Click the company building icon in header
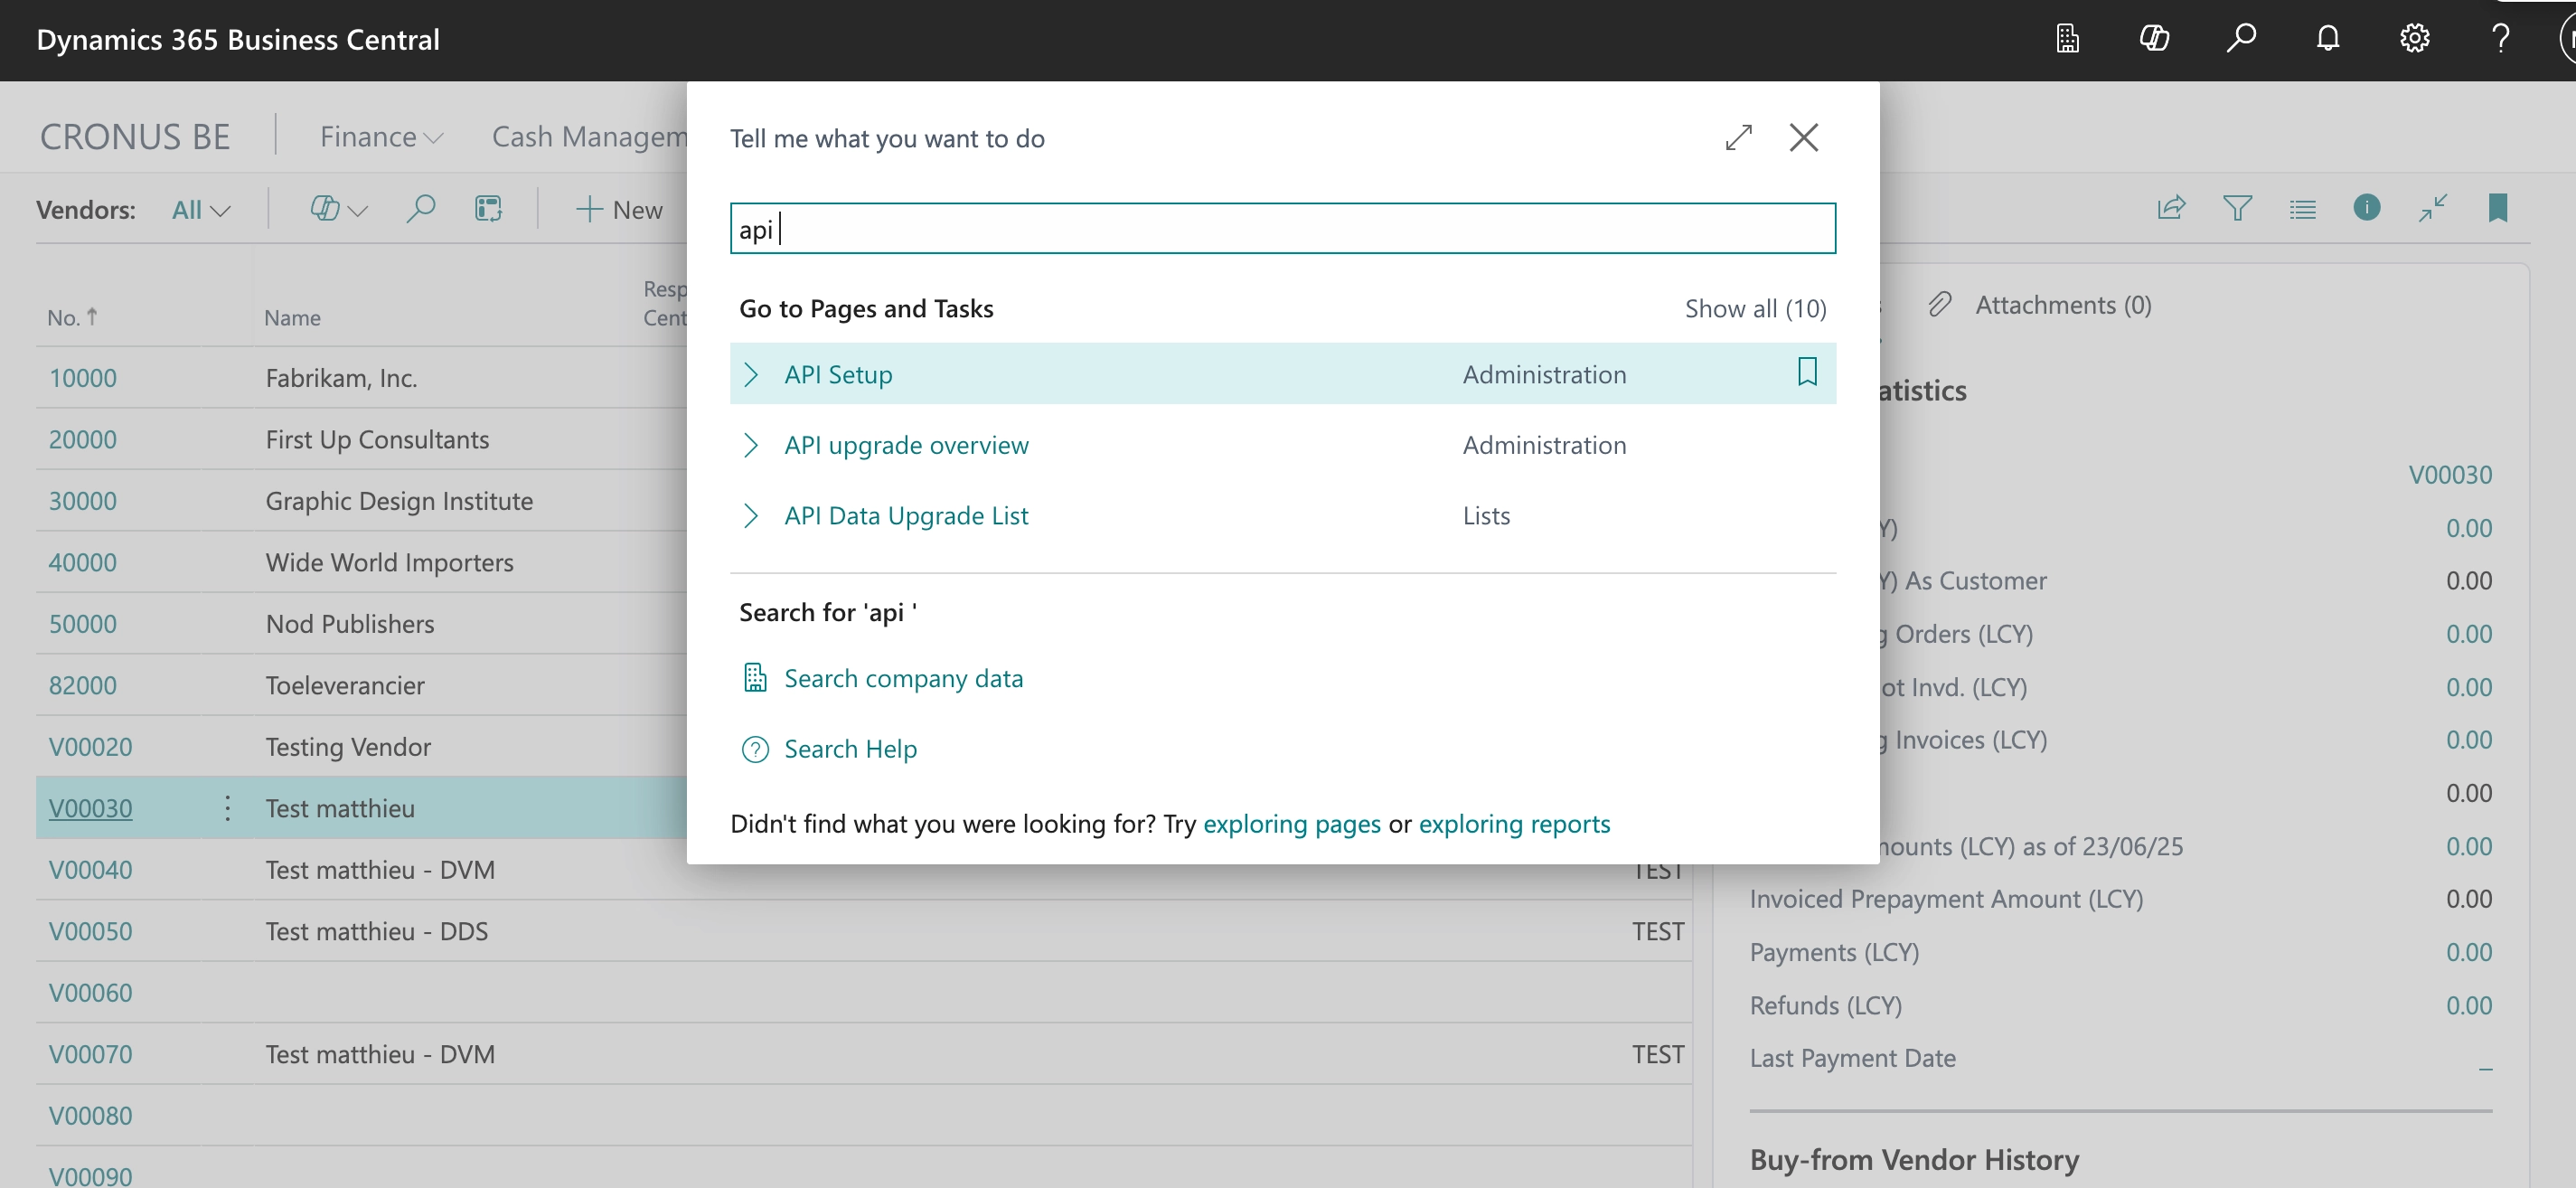Screen dimensions: 2576x1188 pos(2067,39)
